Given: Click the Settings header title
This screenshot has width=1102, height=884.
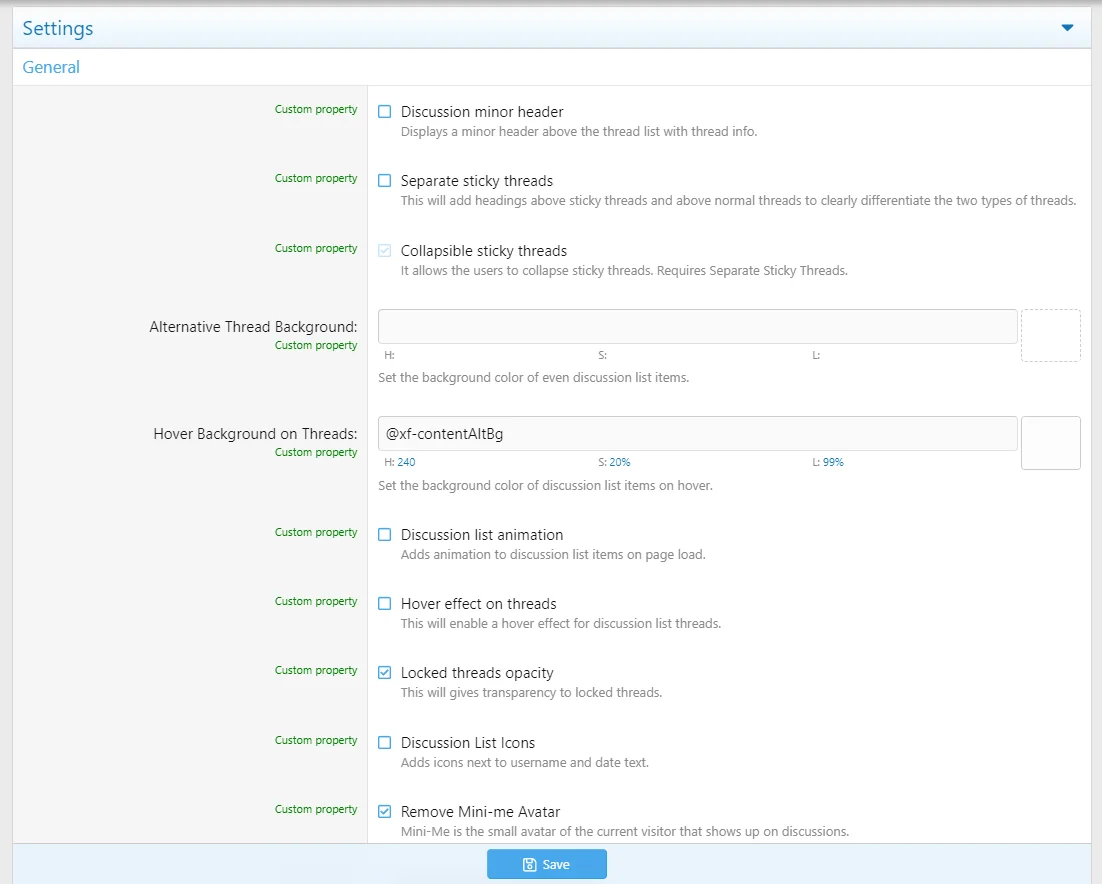Looking at the screenshot, I should [58, 28].
